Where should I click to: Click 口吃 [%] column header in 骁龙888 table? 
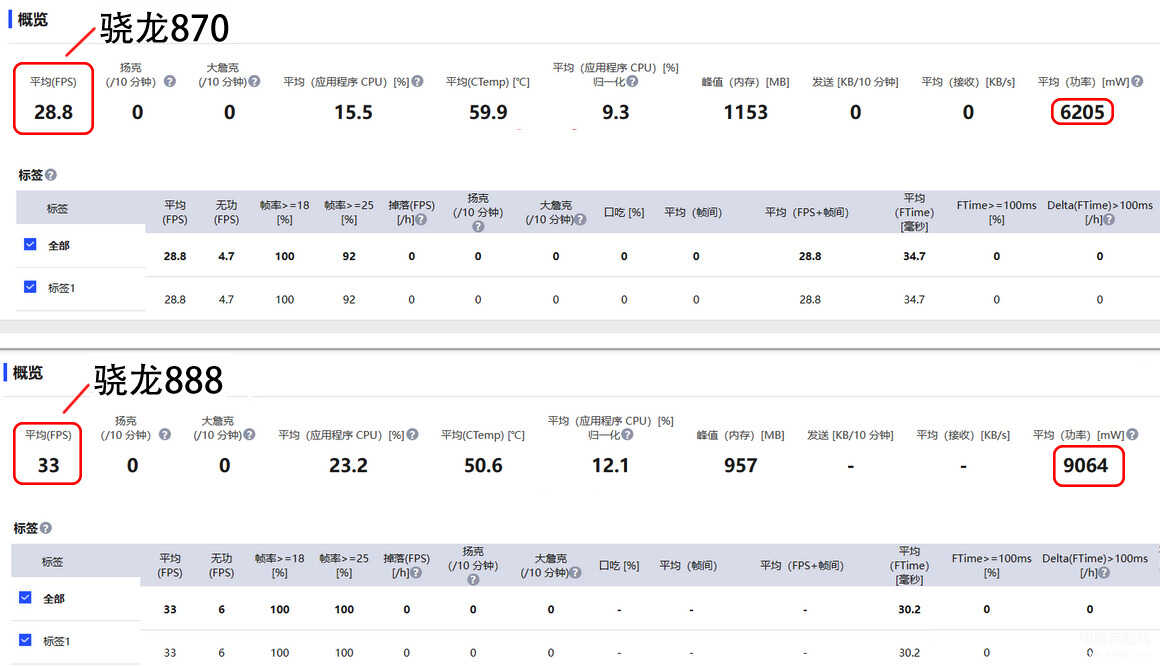coord(618,566)
